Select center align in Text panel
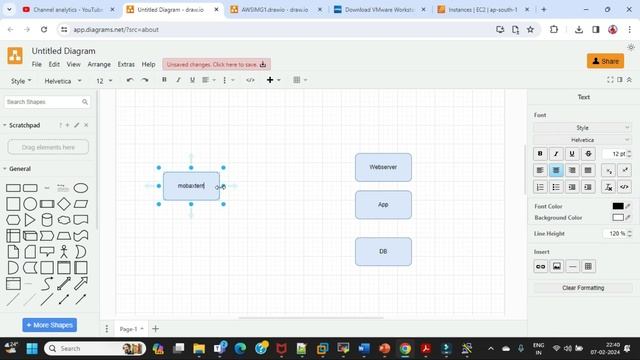 tap(556, 170)
